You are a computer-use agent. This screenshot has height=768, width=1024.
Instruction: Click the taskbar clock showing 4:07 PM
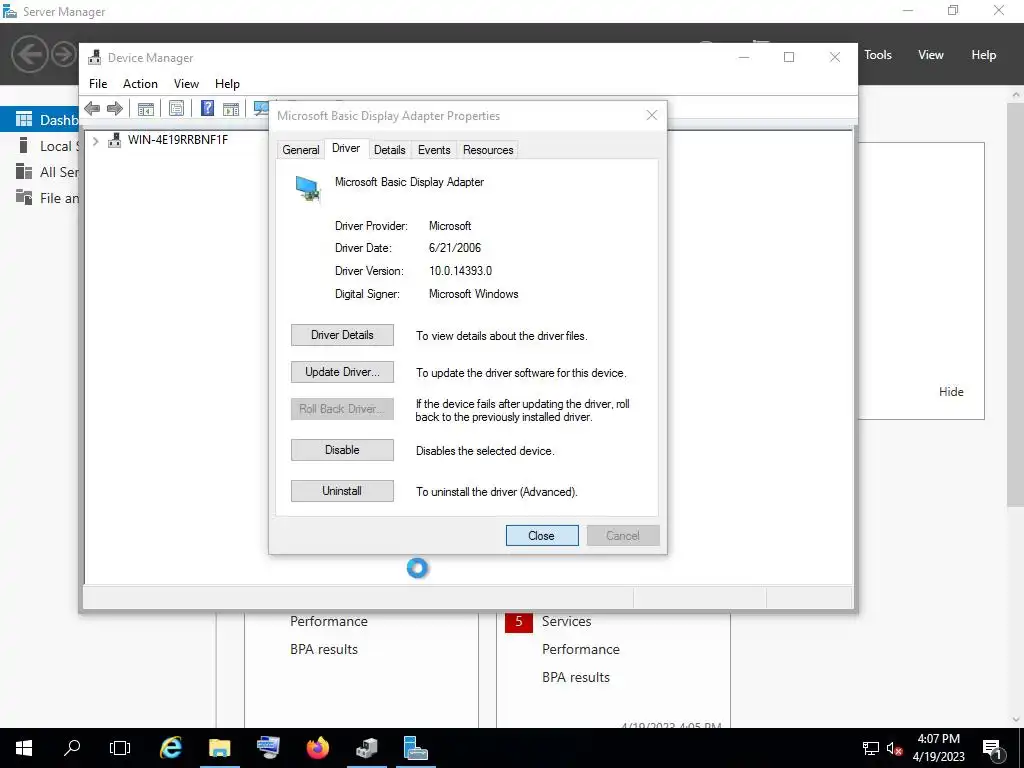point(938,748)
